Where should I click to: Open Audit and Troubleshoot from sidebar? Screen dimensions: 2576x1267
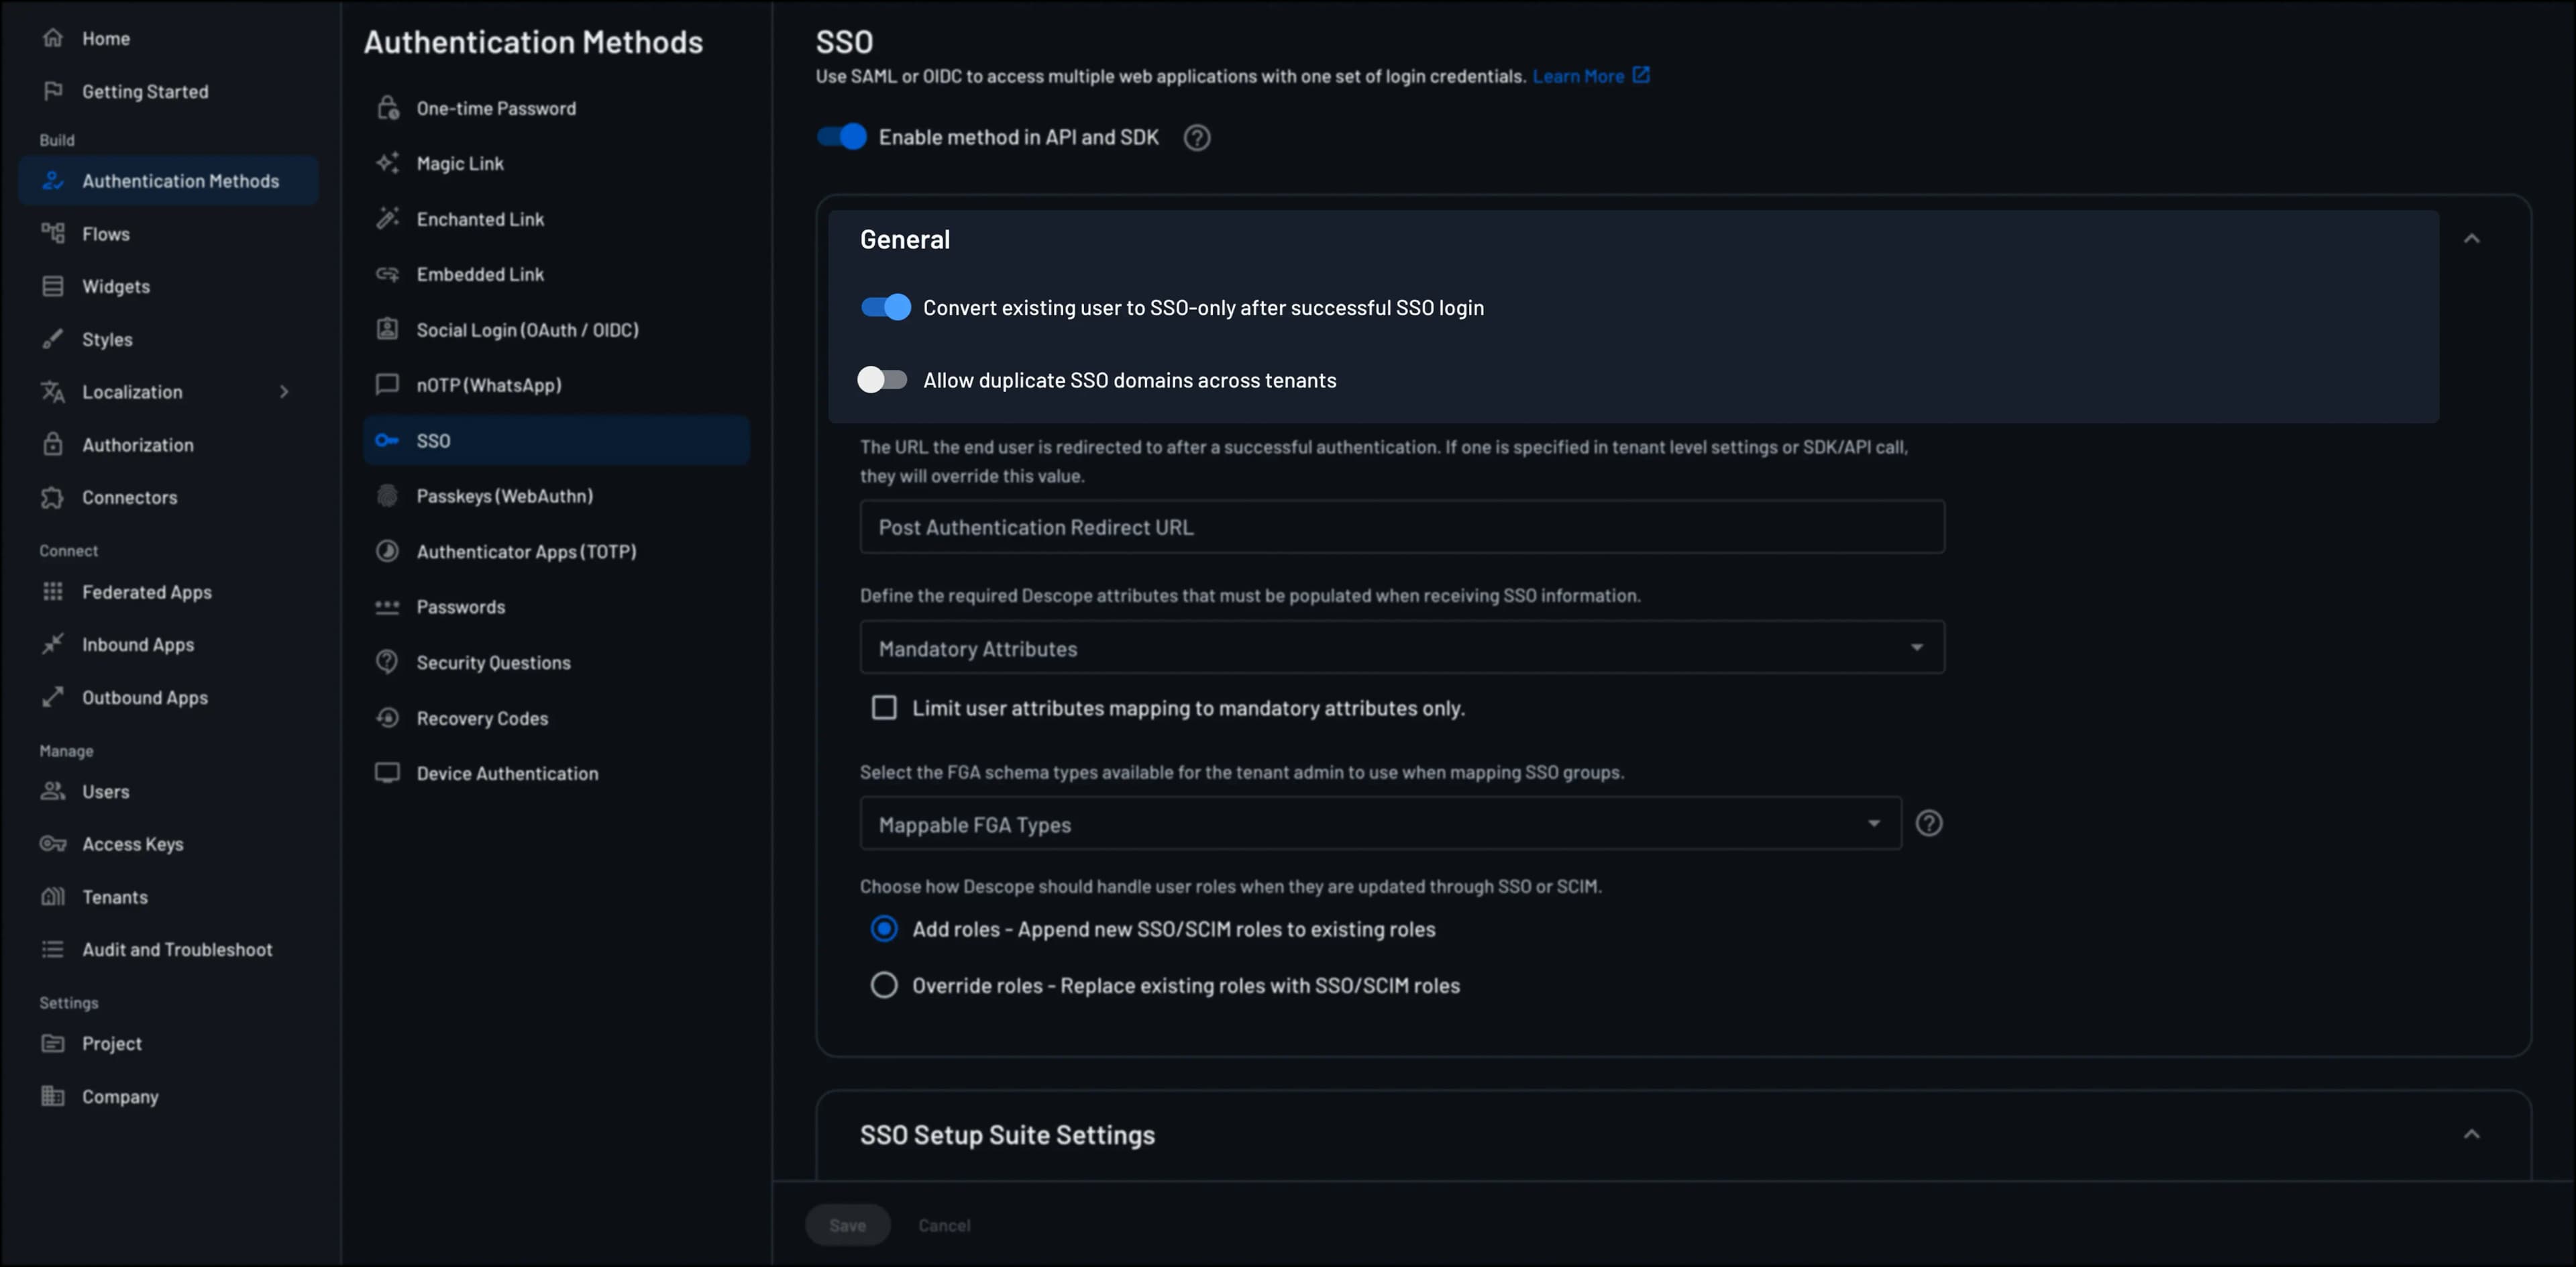176,949
